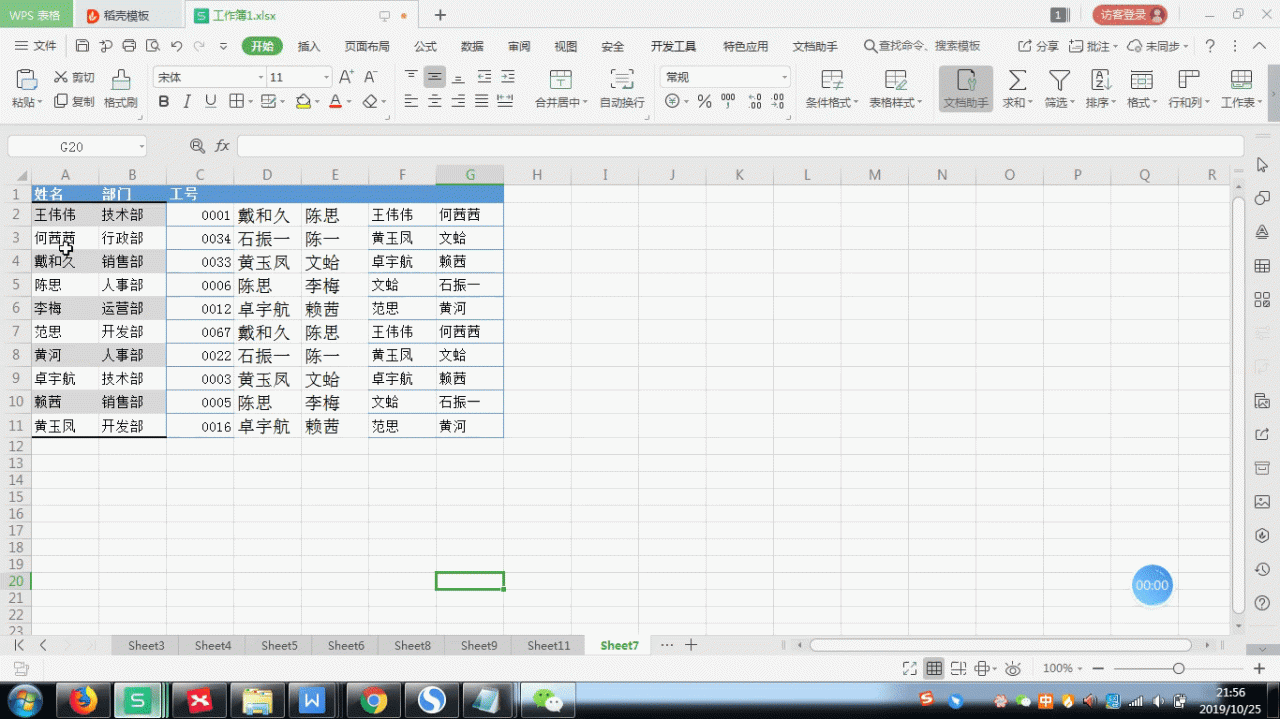Decrease font size with A- icon
The width and height of the screenshot is (1280, 719).
coord(370,77)
